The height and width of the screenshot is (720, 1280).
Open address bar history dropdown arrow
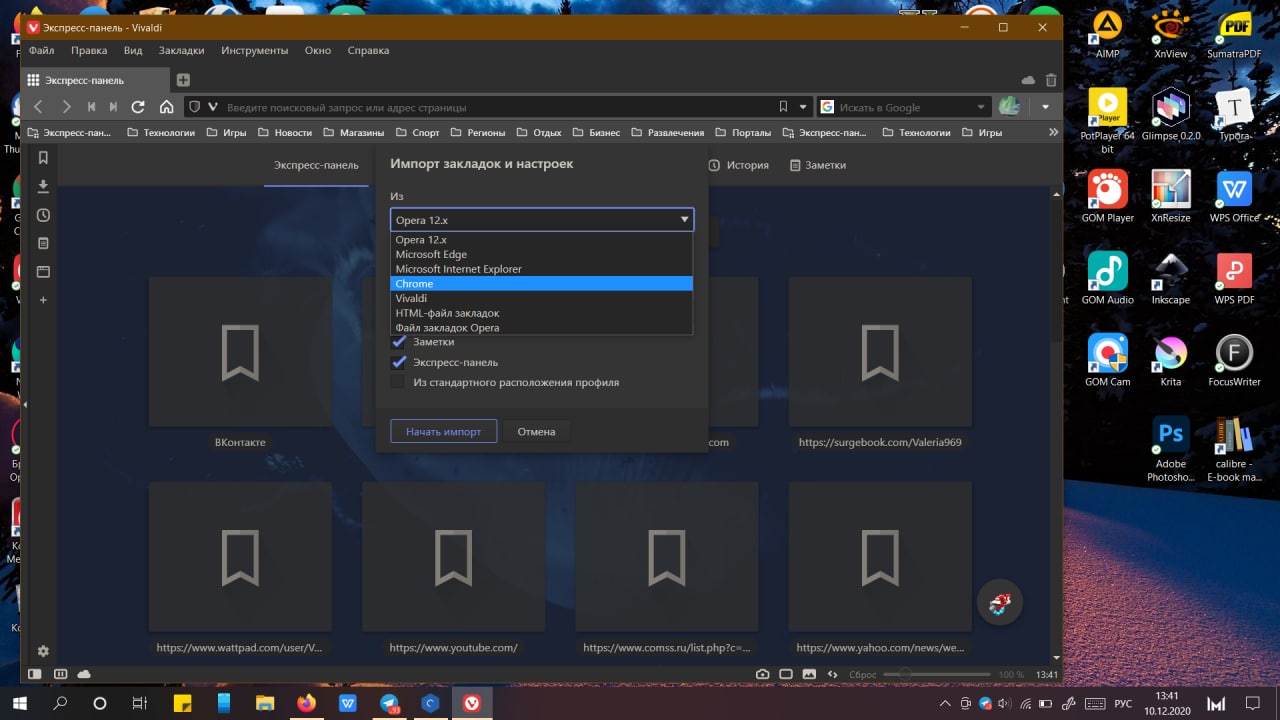pos(802,107)
